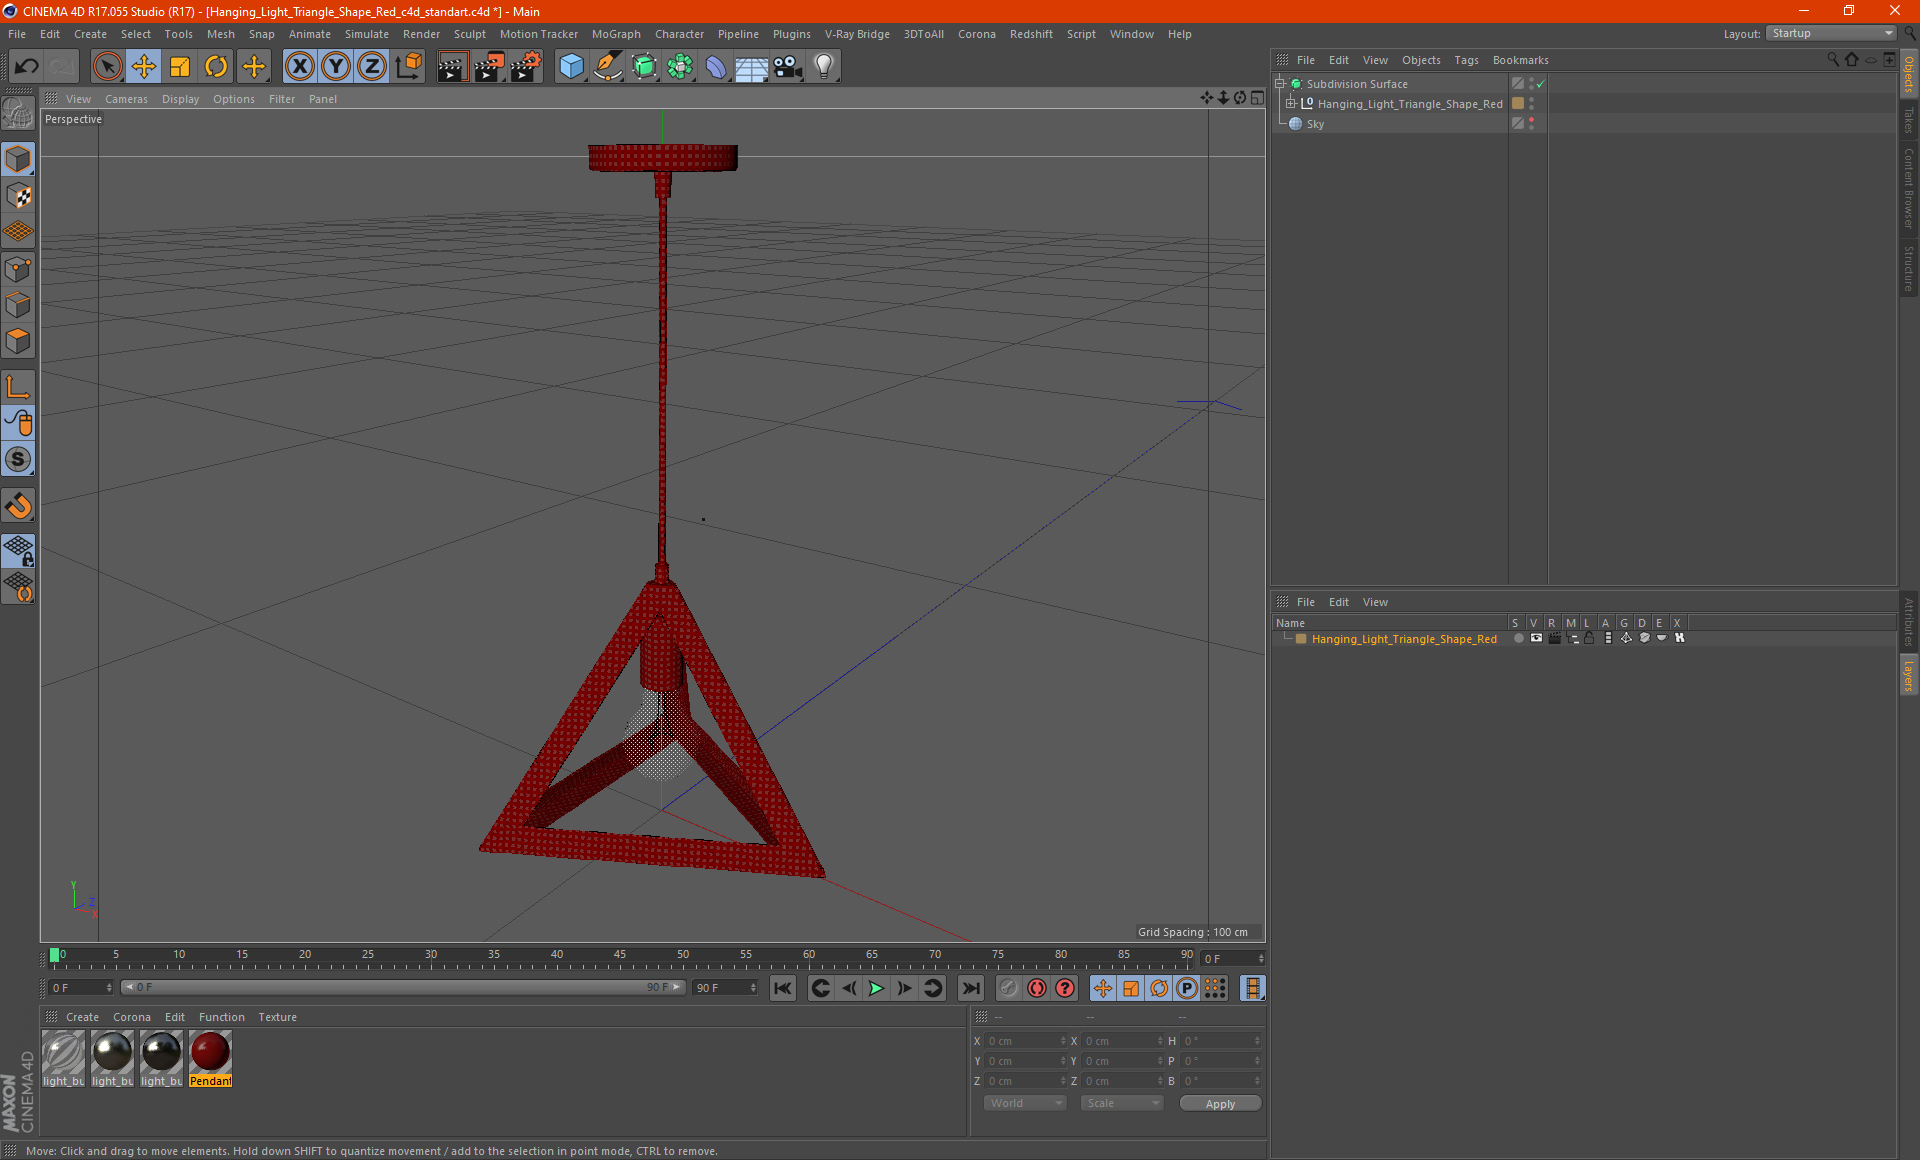
Task: Expand the Hanging_Light_Triangle_Shape_Red object tree
Action: pyautogui.click(x=1291, y=104)
